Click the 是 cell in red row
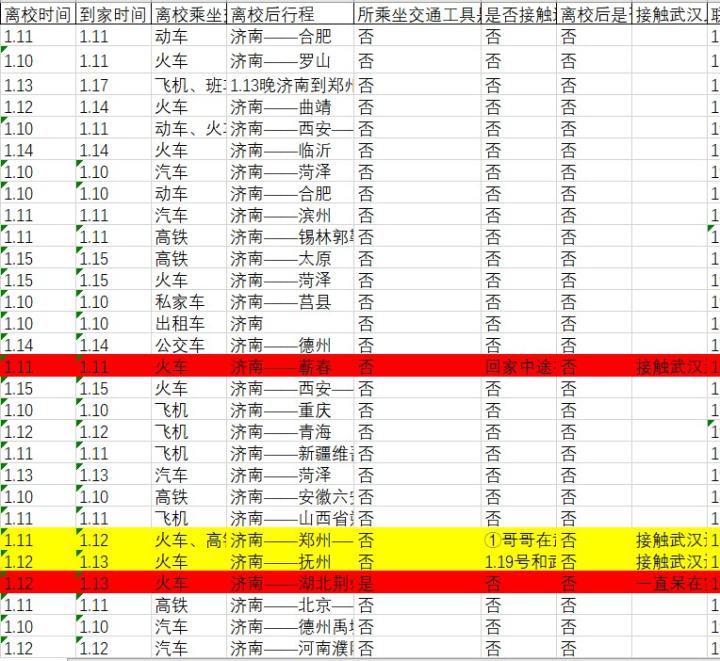Image resolution: width=720 pixels, height=661 pixels. click(417, 583)
